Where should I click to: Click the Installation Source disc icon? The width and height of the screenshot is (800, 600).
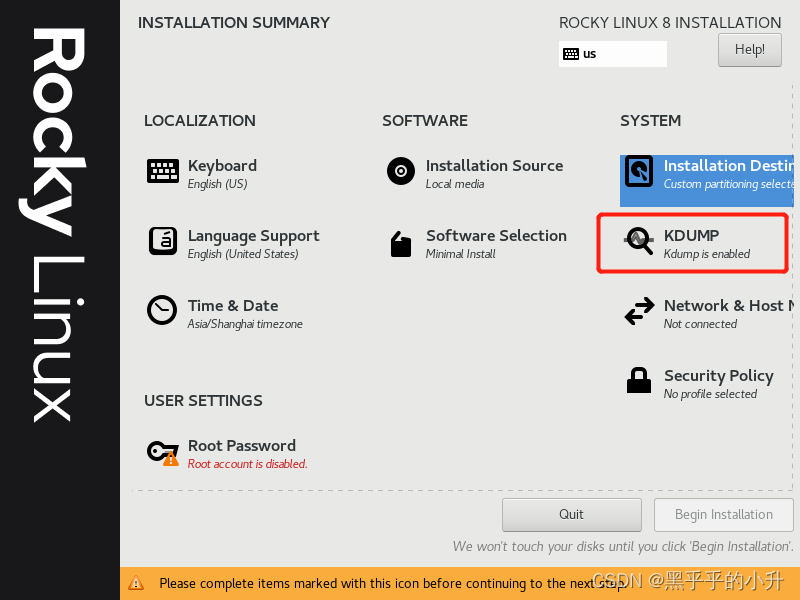(x=401, y=171)
